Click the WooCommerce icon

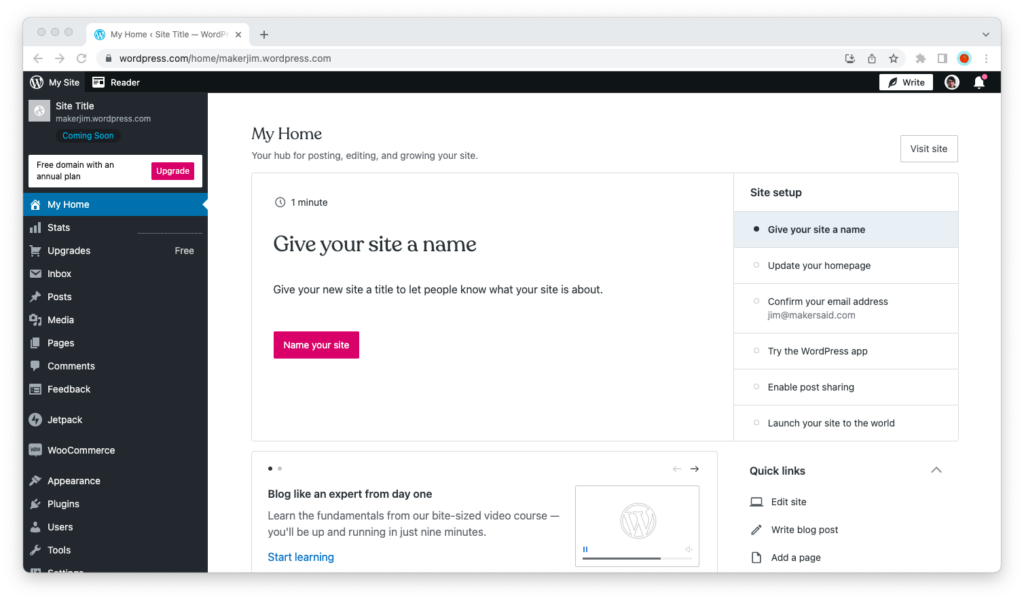35,450
